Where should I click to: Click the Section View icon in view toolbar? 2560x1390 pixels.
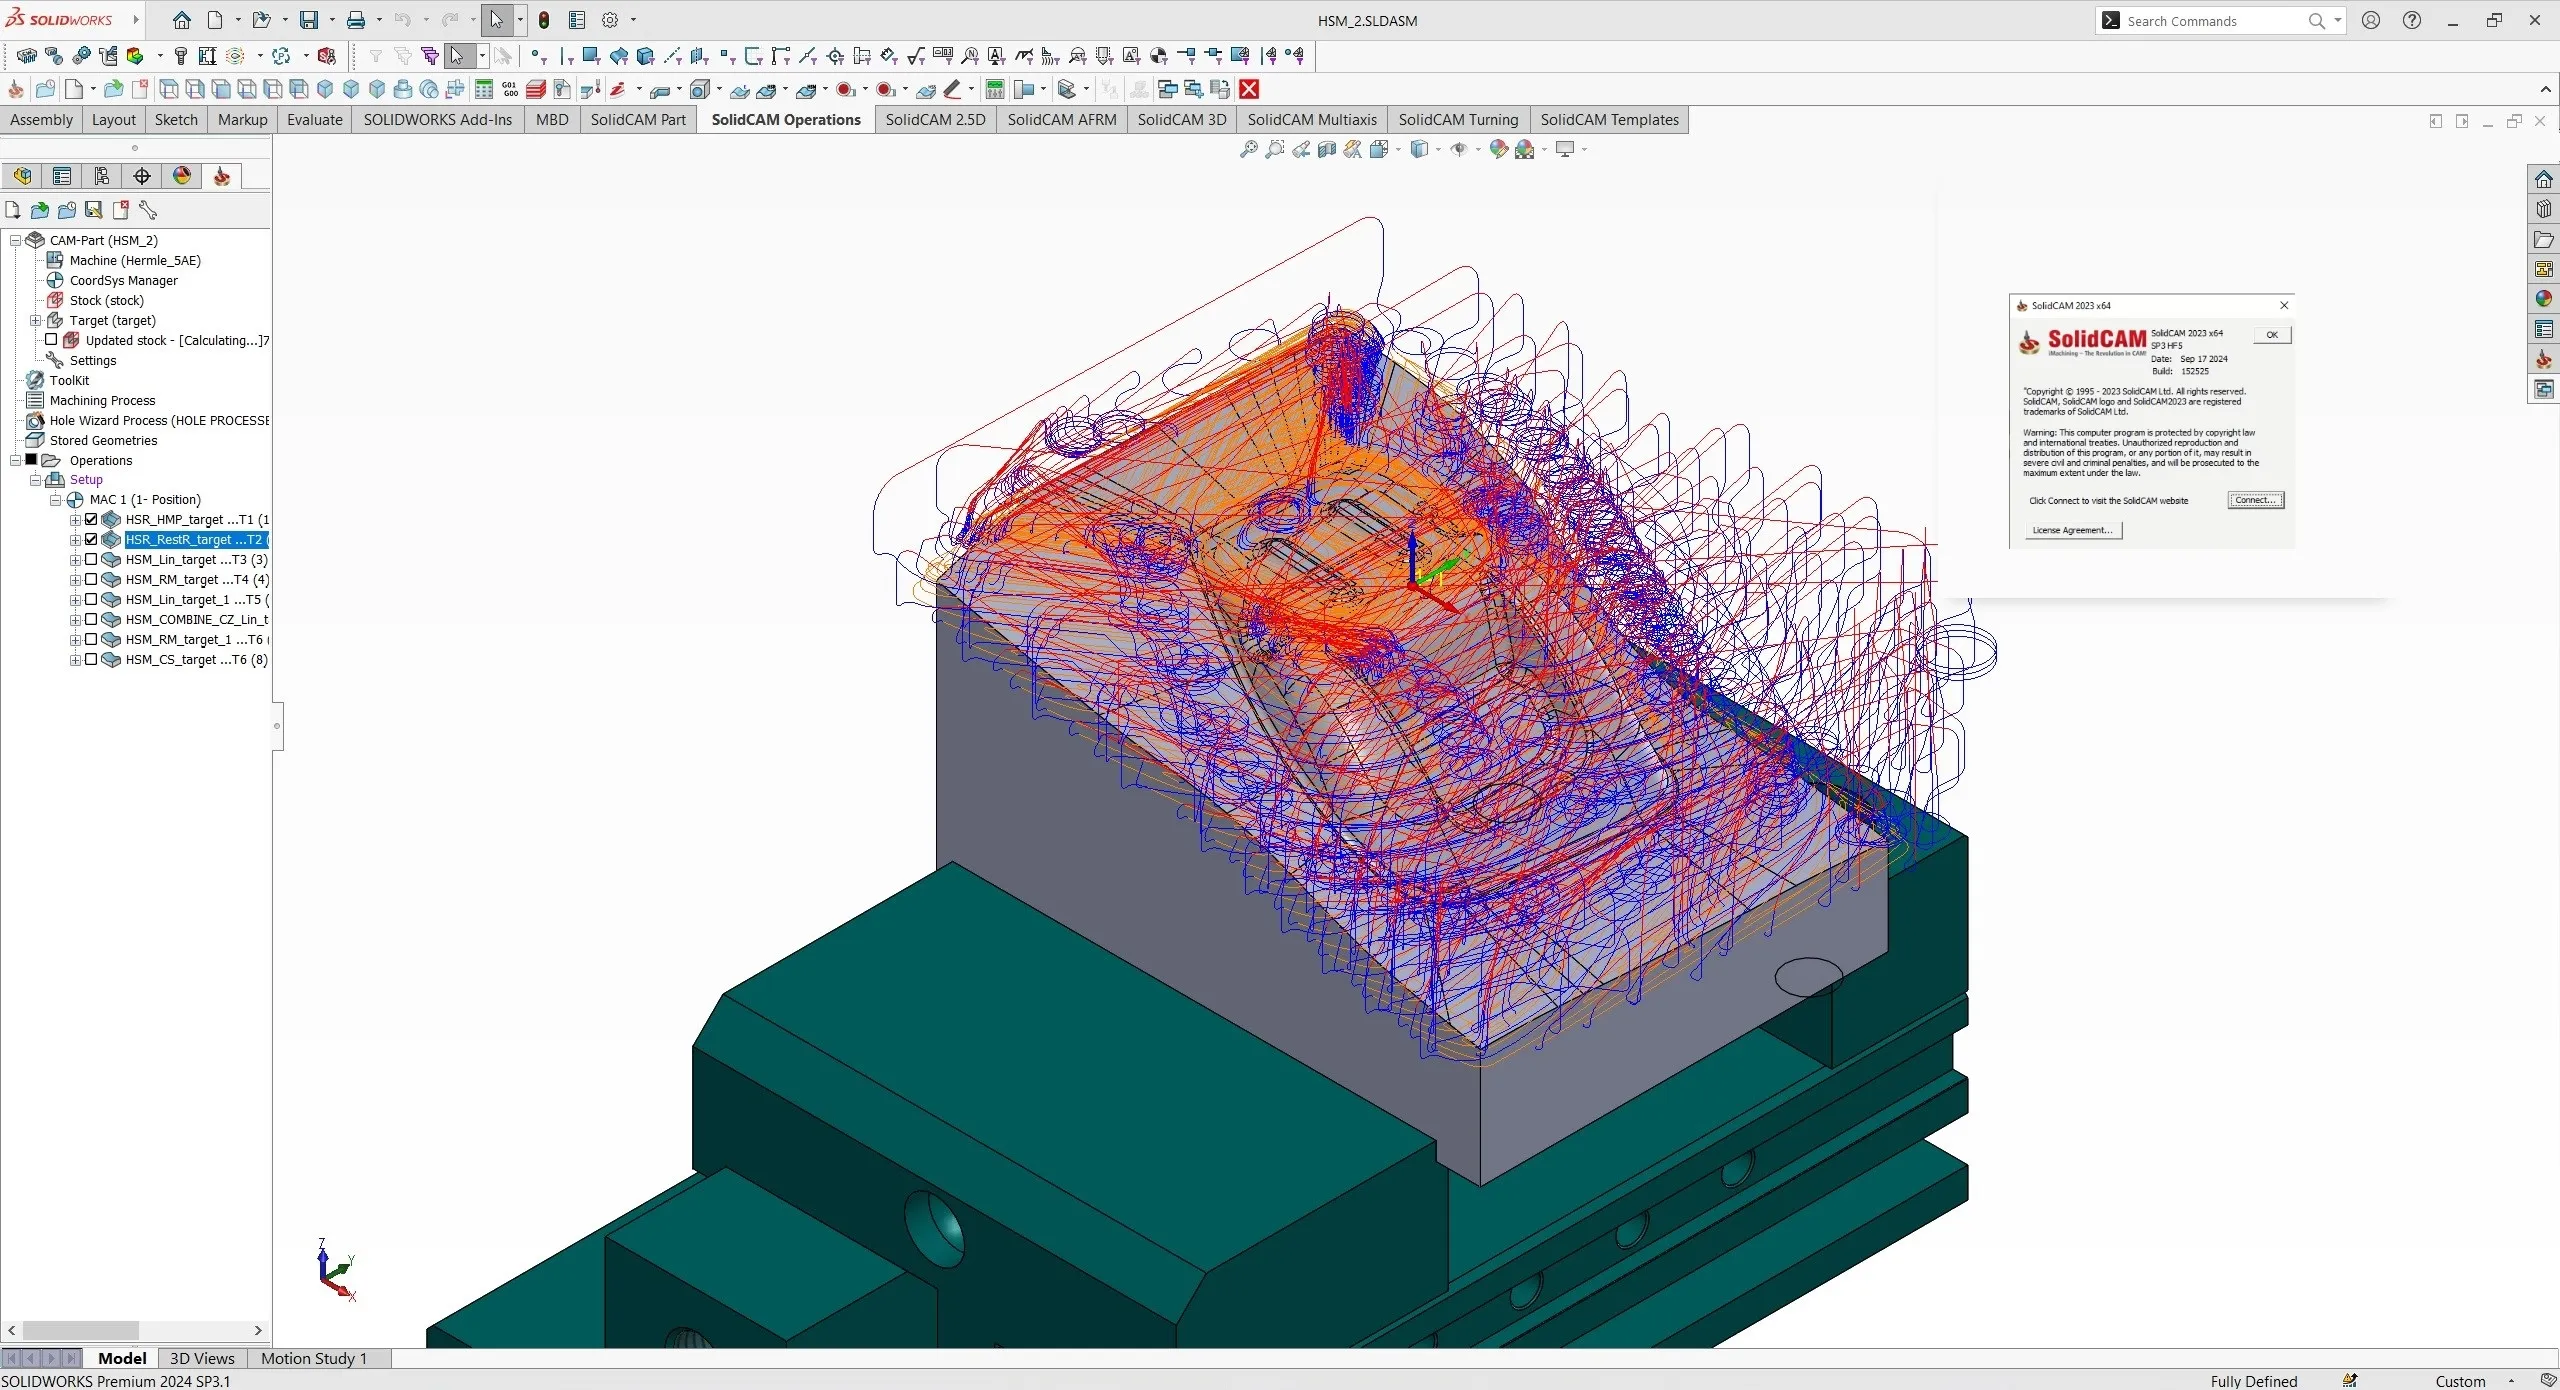point(1326,149)
